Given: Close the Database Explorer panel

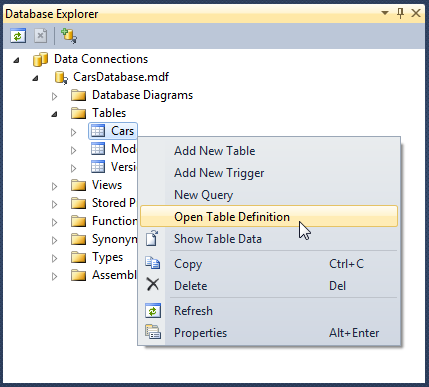Looking at the screenshot, I should point(416,13).
